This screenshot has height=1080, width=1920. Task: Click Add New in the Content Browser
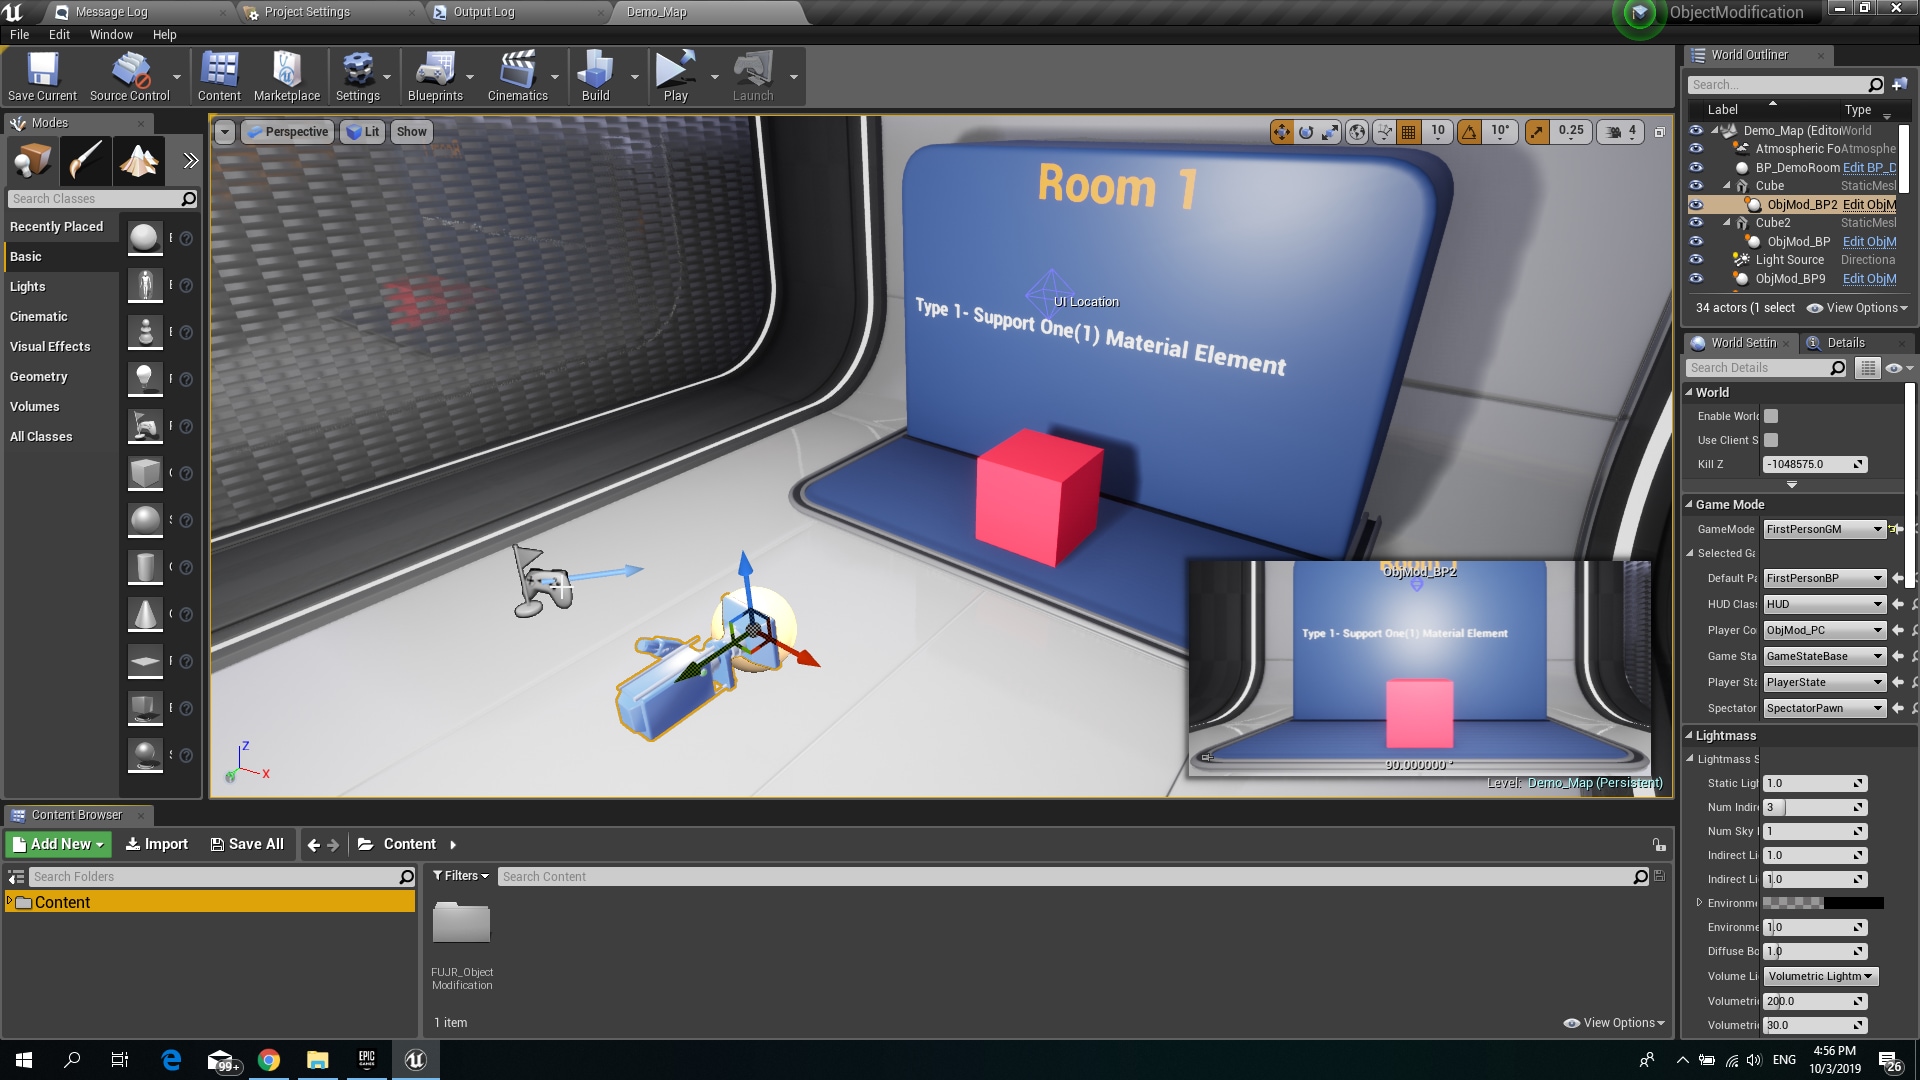57,843
